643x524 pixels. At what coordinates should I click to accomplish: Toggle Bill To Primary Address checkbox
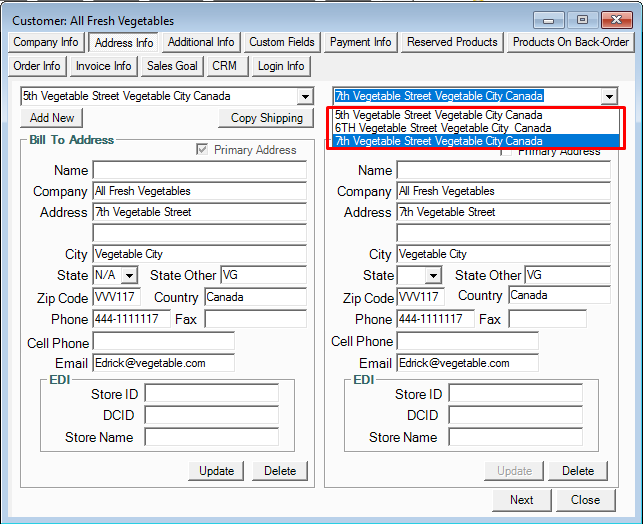point(203,150)
